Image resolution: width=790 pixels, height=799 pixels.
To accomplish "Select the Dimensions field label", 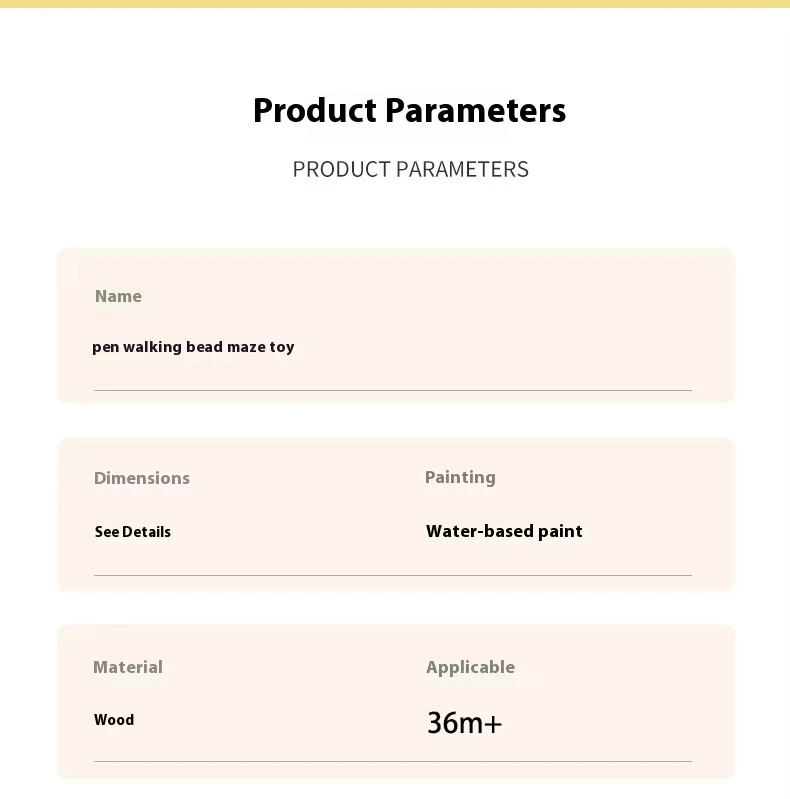I will pyautogui.click(x=141, y=478).
